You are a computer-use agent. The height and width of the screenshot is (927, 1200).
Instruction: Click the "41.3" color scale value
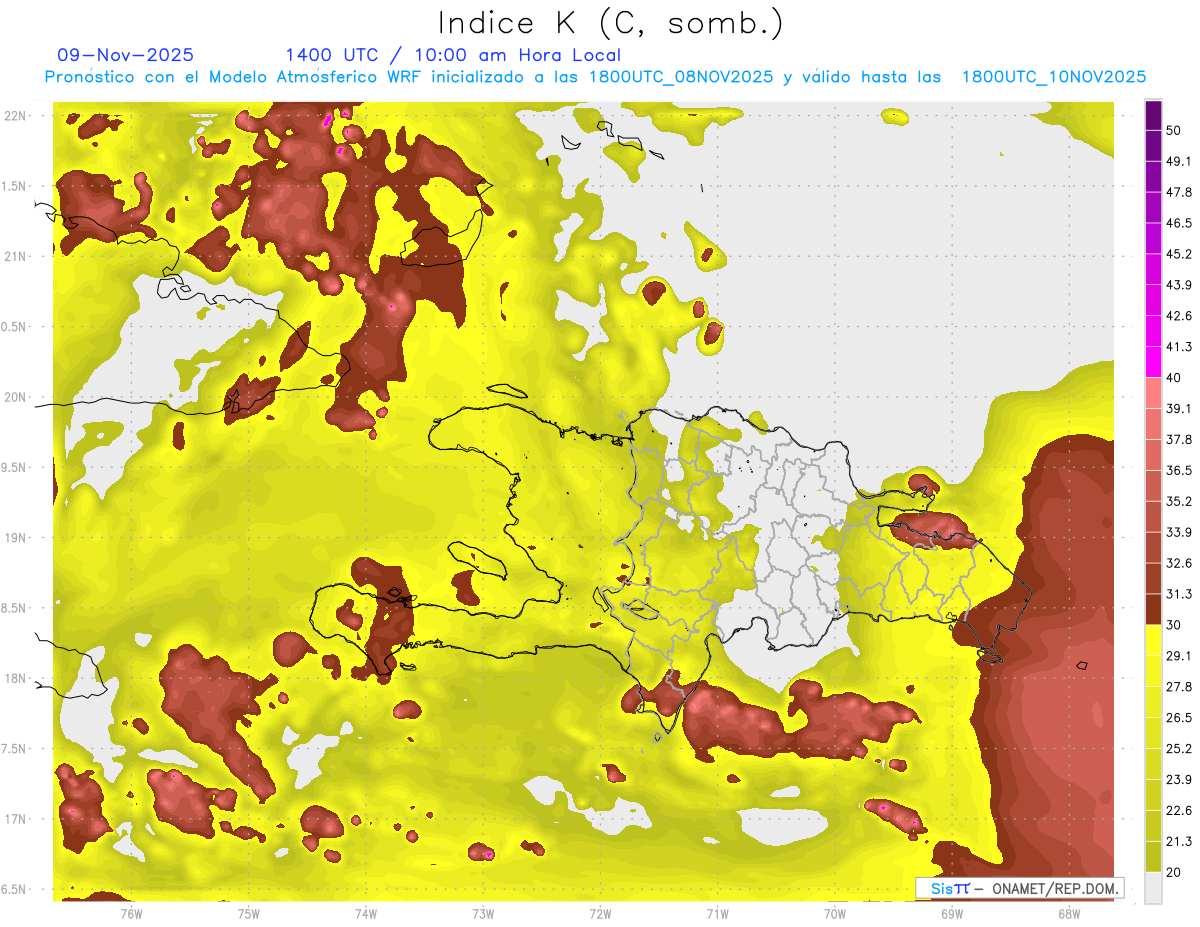coord(1179,347)
